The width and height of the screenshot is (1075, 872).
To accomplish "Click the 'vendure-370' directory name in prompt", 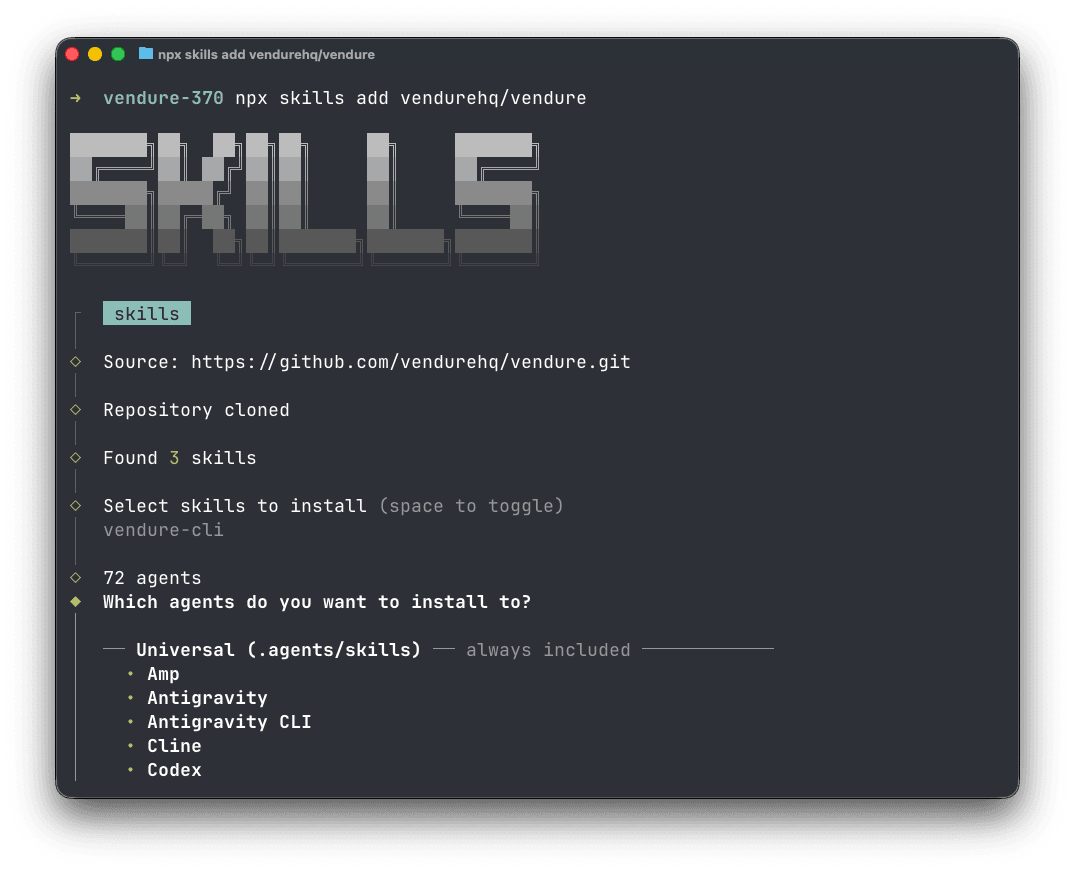I will click(x=163, y=98).
